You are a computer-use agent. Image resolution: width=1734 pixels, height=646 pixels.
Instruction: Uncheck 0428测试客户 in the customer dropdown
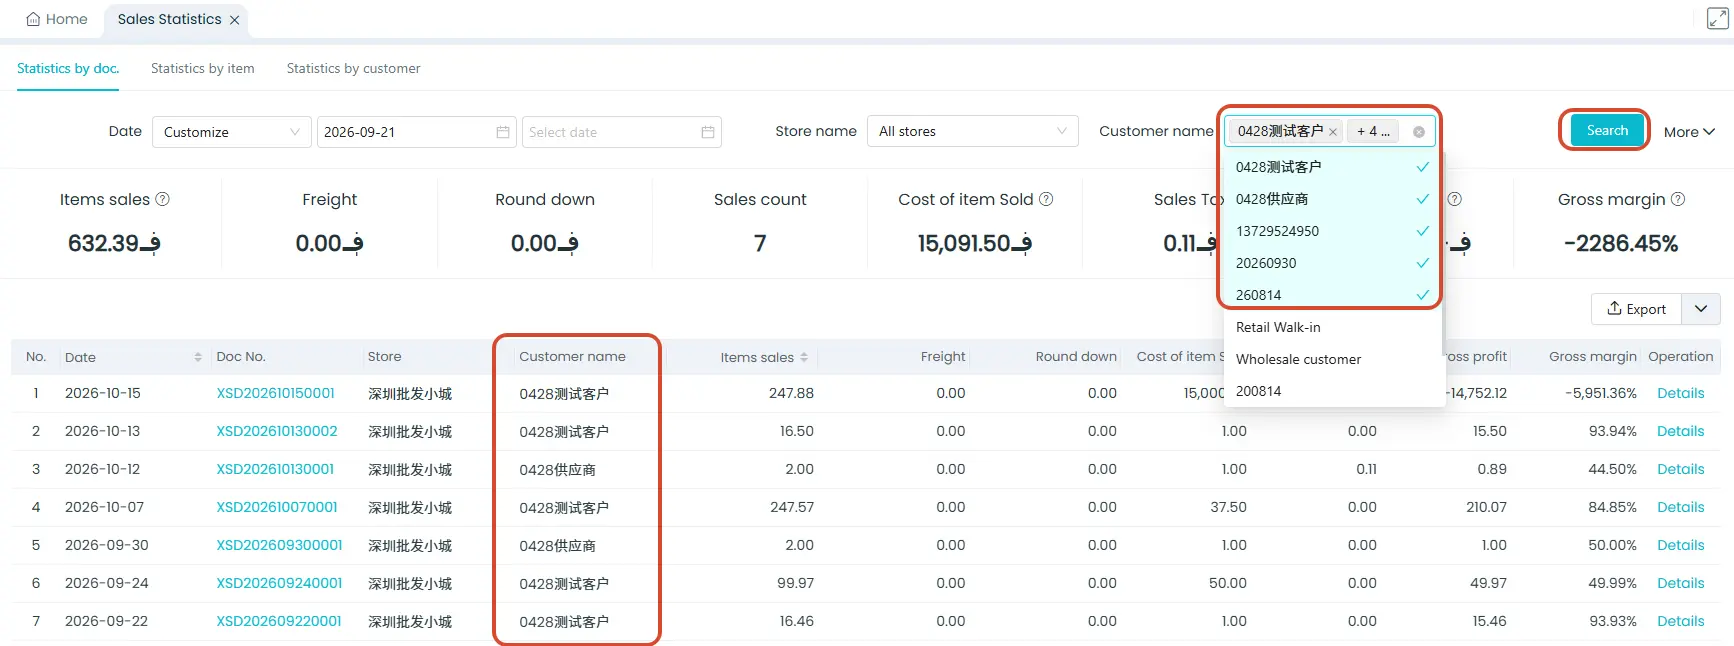pos(1332,167)
